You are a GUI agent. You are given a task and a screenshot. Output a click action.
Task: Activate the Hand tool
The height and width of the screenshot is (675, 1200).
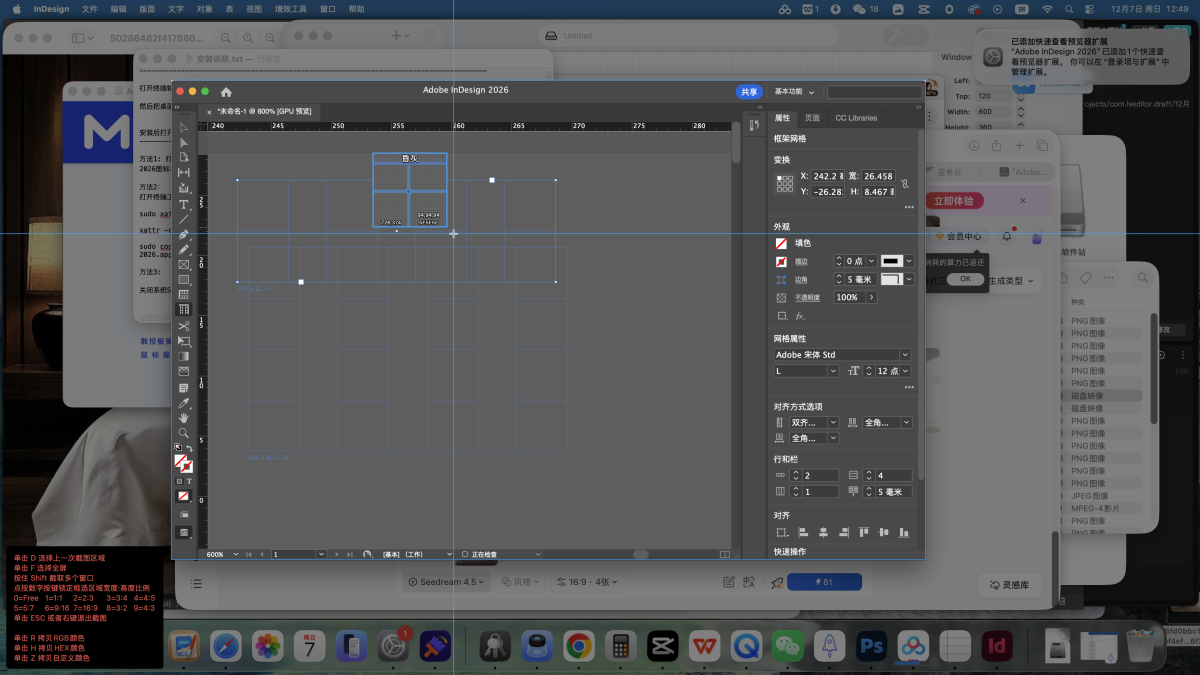tap(184, 418)
